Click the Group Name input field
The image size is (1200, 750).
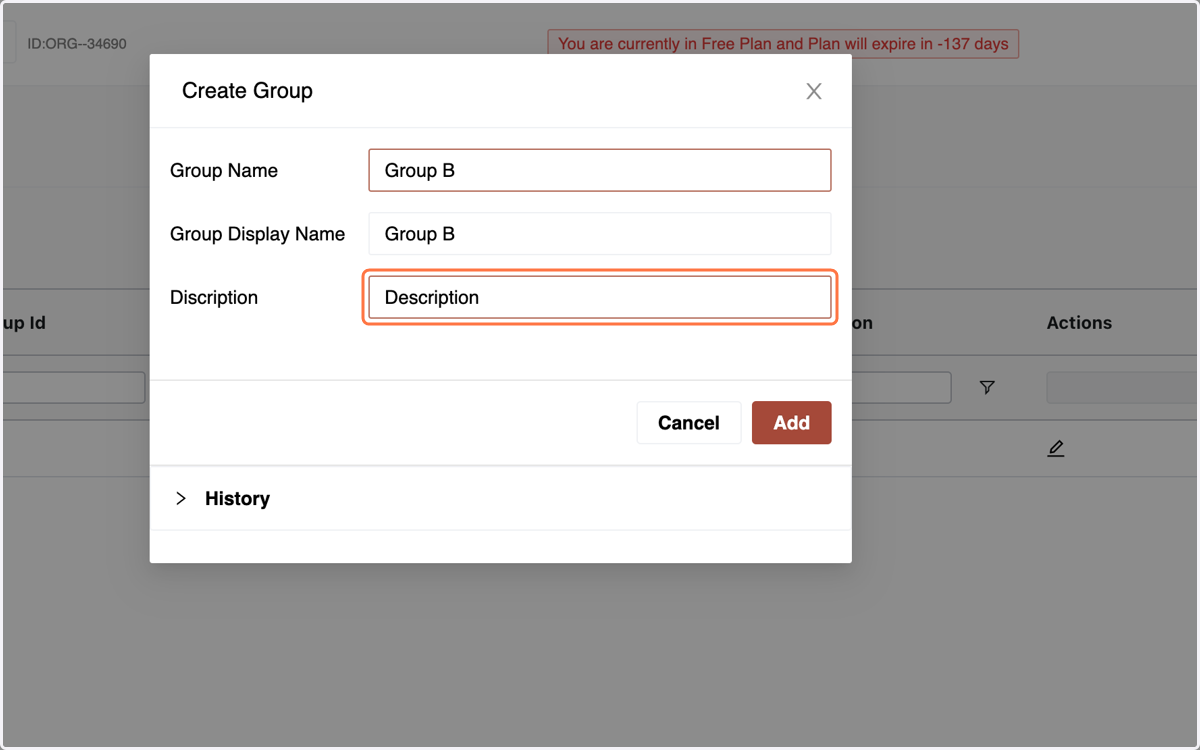600,170
